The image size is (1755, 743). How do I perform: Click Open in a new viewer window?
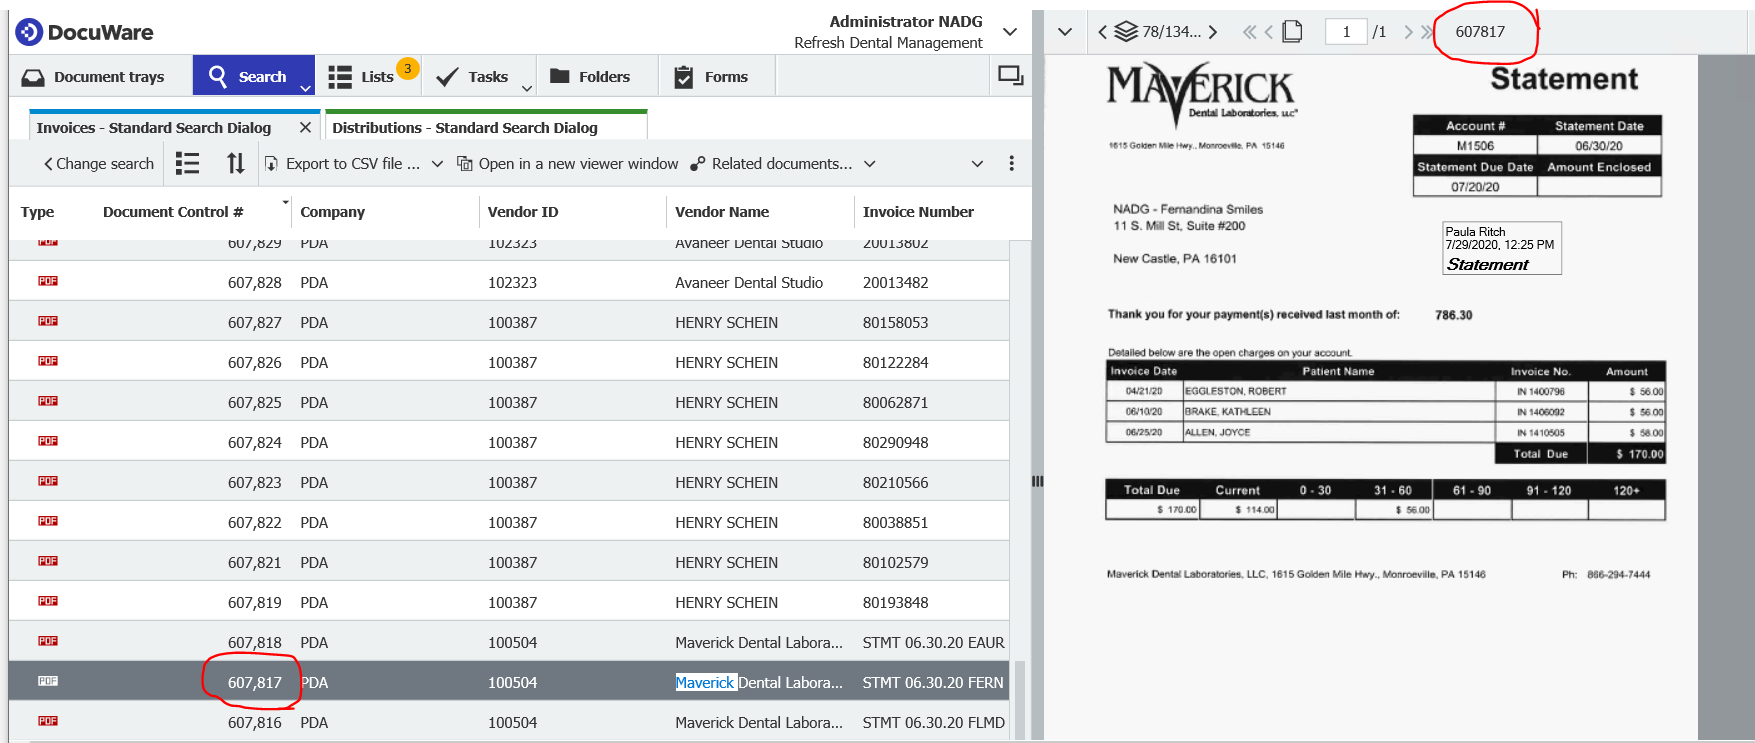coord(567,164)
